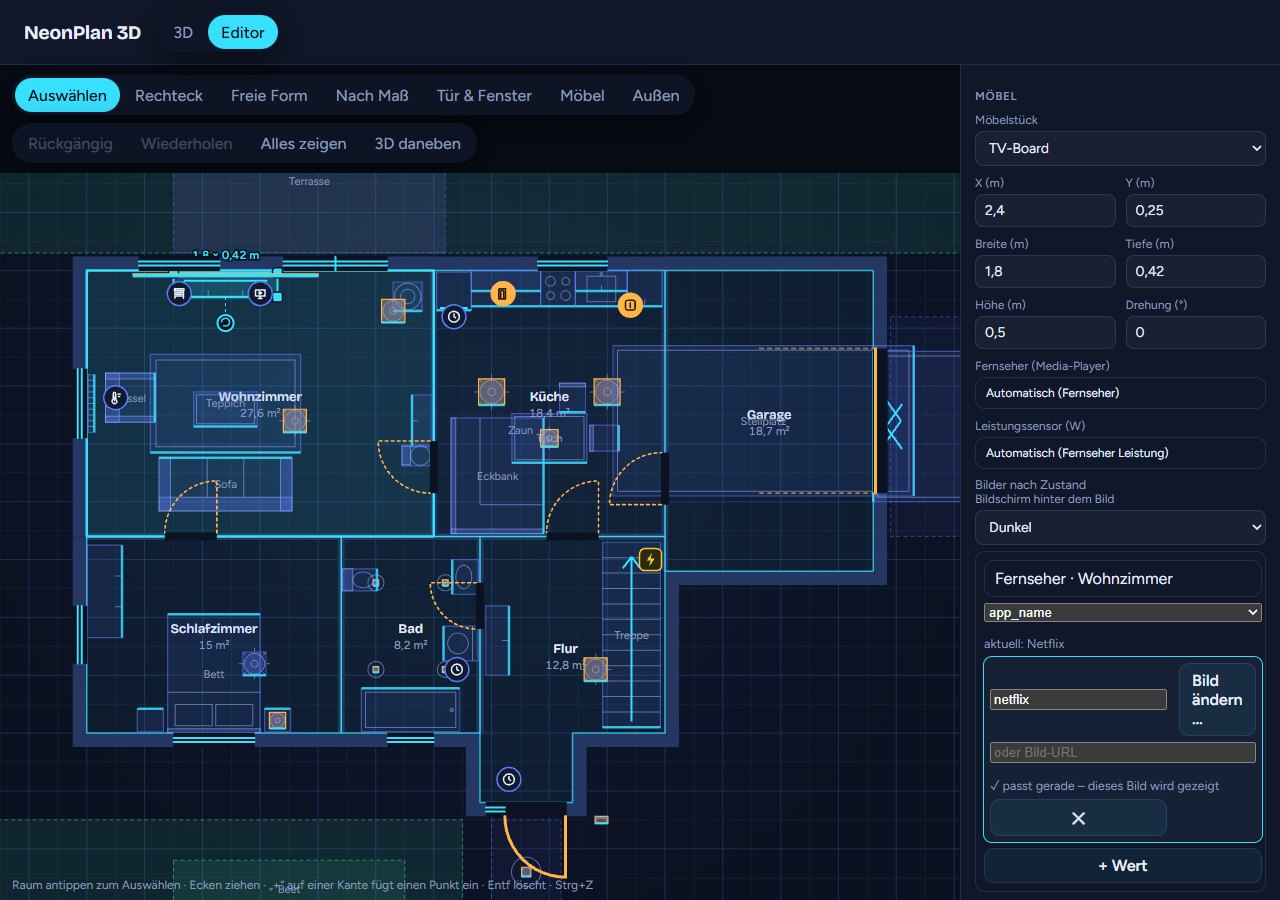Click the small lamp on the Küche Tisch

(x=549, y=438)
